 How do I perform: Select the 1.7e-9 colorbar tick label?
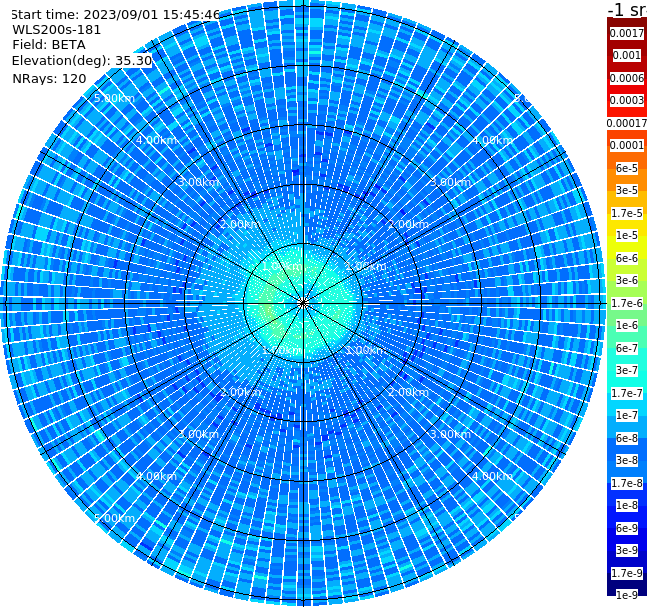(x=627, y=573)
